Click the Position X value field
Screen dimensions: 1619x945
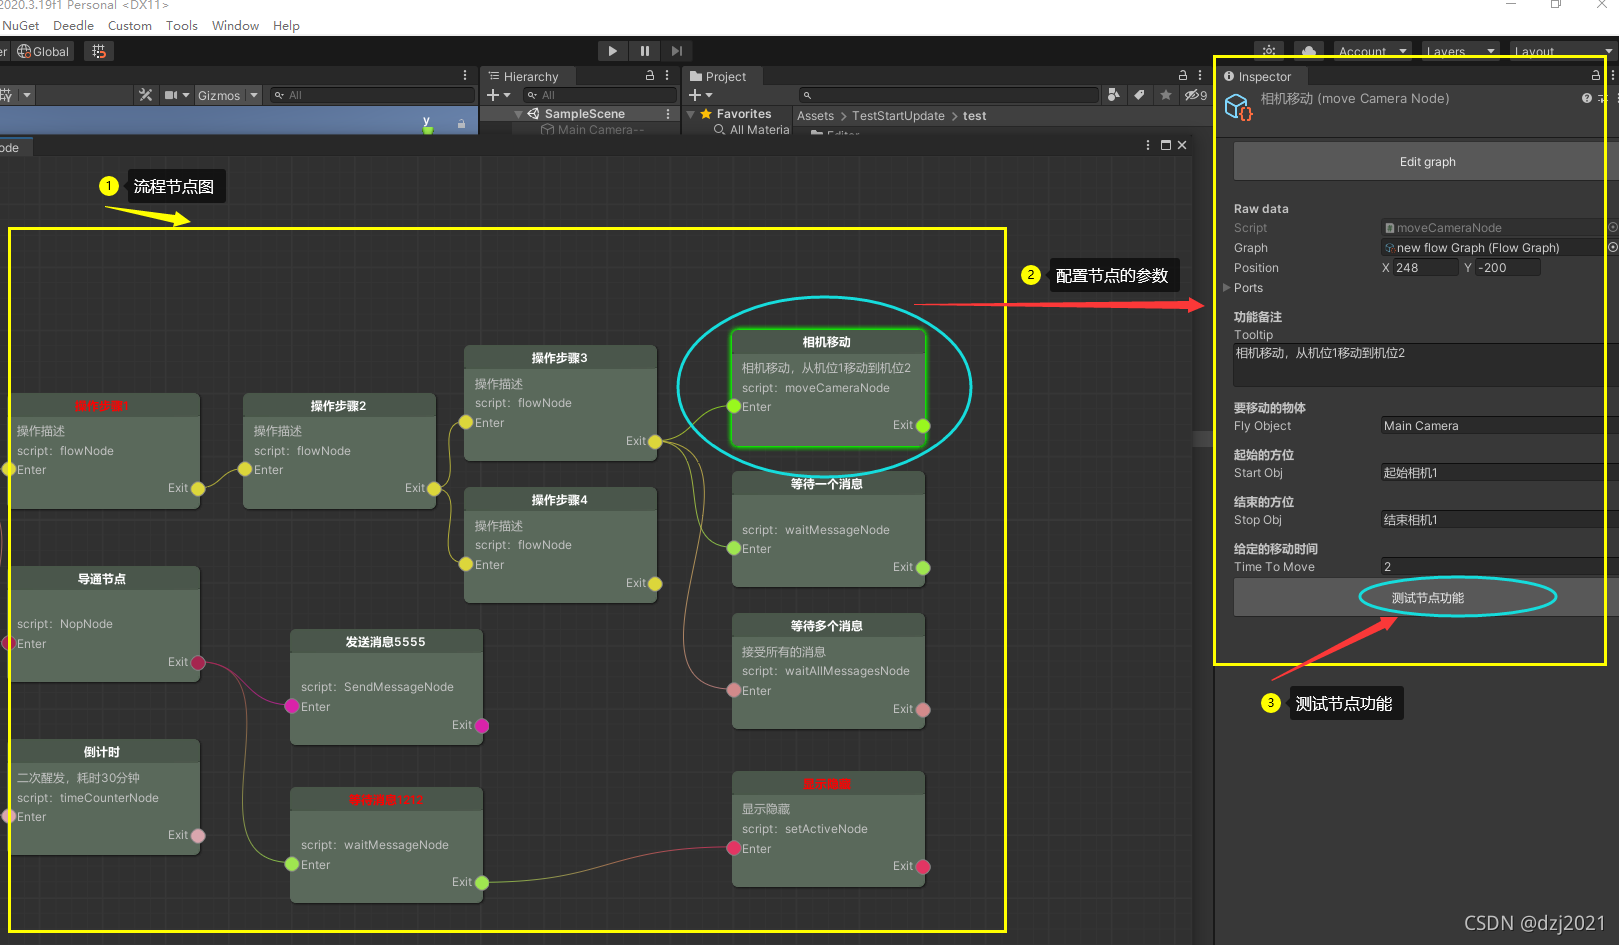[1425, 268]
